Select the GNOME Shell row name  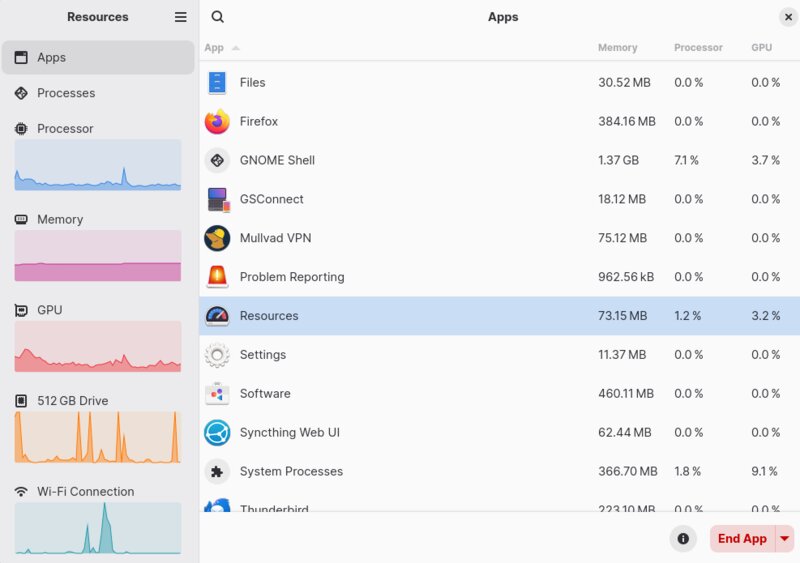point(277,160)
